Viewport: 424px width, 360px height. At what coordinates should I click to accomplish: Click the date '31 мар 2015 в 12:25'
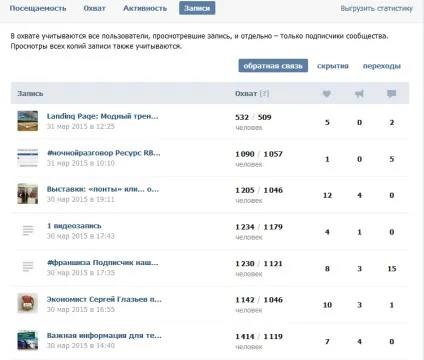tap(81, 127)
